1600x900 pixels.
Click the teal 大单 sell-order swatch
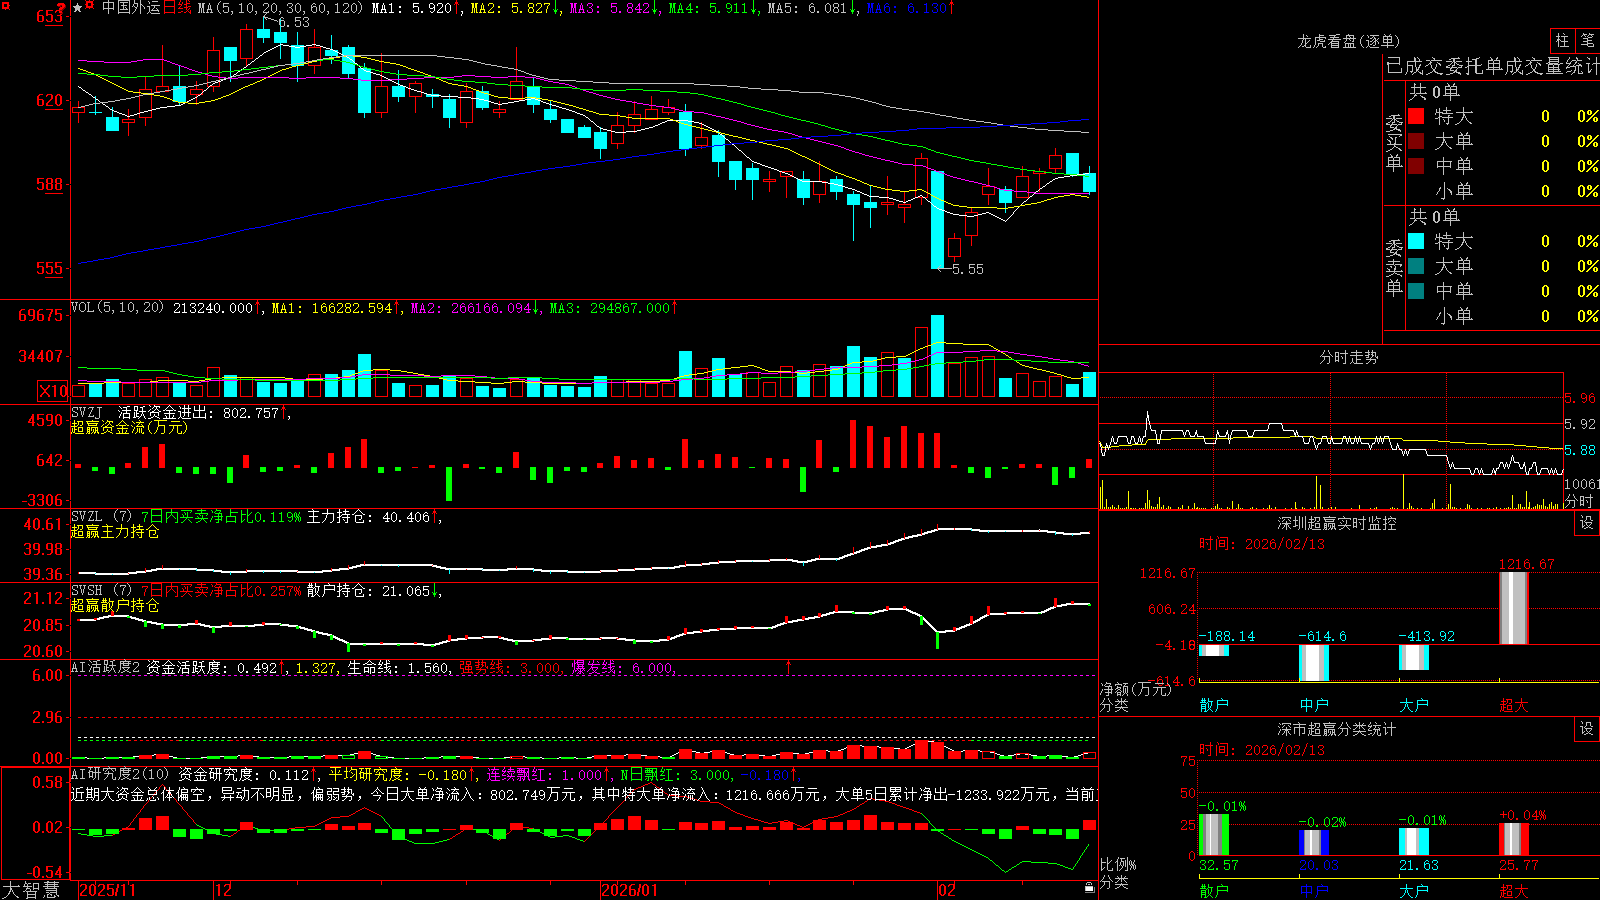pos(1416,266)
